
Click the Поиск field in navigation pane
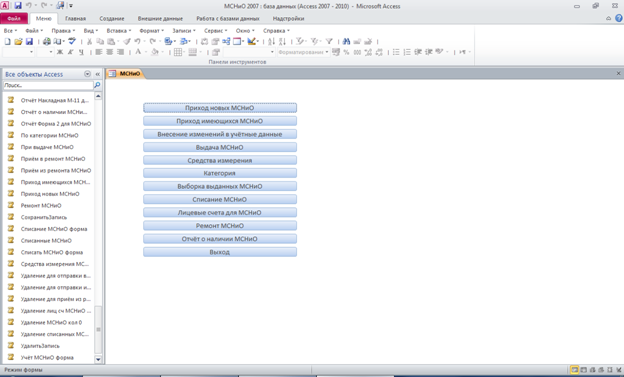pyautogui.click(x=48, y=85)
